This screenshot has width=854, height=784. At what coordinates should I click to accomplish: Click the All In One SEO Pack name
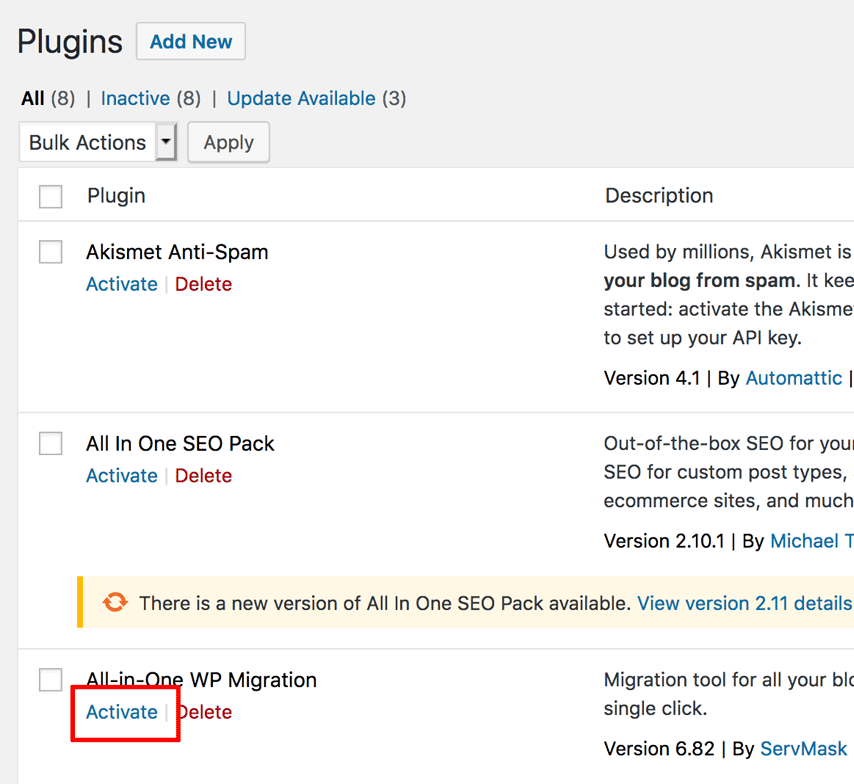(x=180, y=443)
